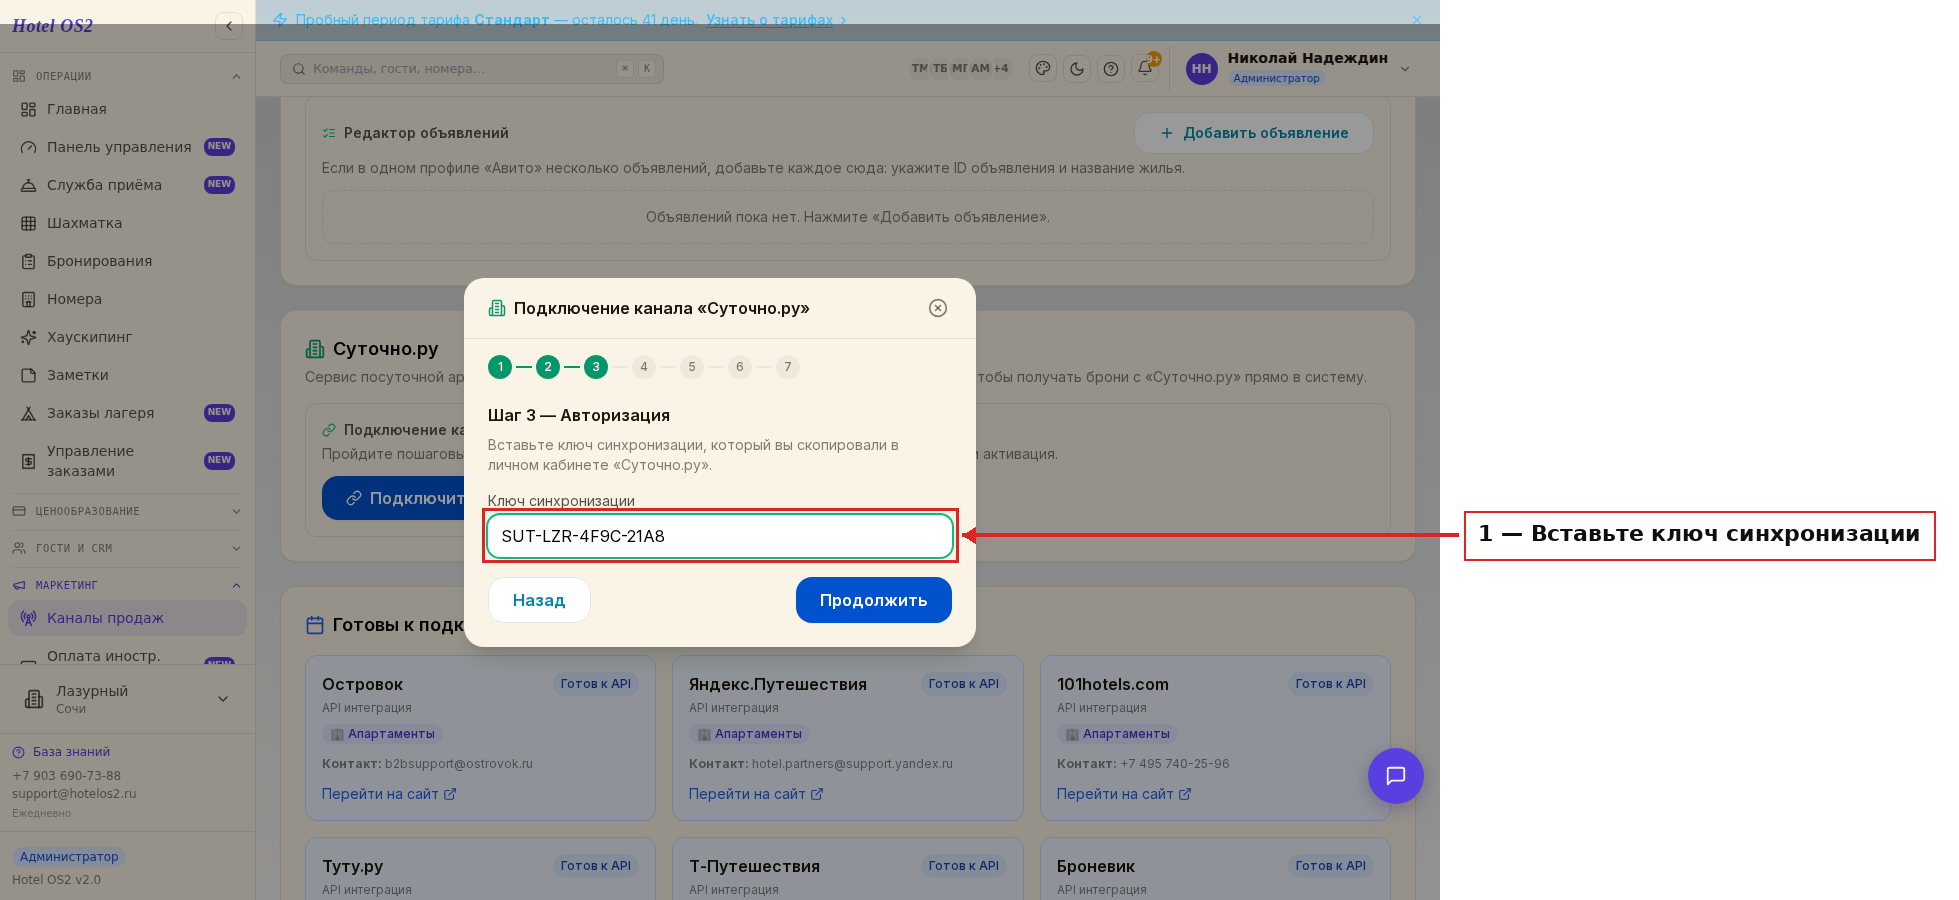Close the Суточно.ру connection dialog

coord(938,308)
